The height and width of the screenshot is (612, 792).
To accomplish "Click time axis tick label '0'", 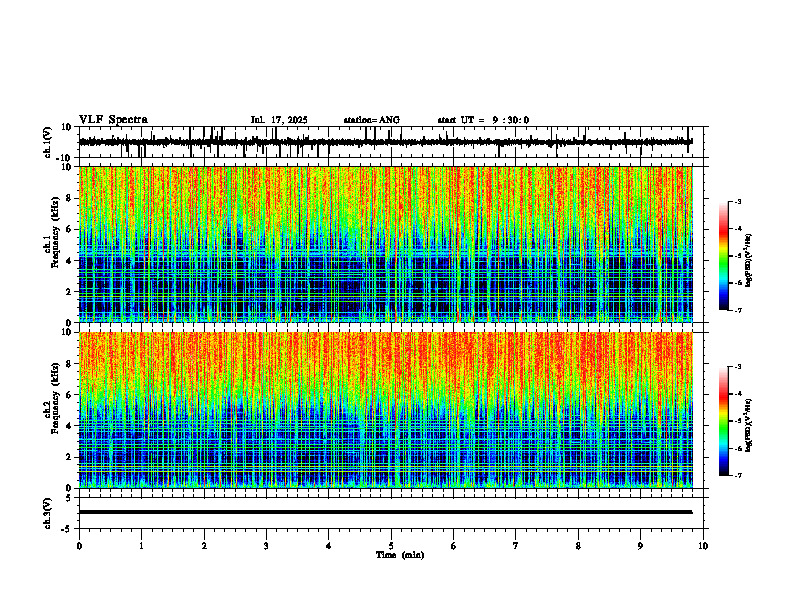I will coord(79,546).
